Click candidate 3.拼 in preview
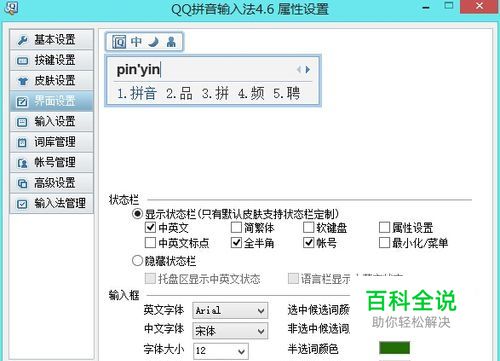This screenshot has width=500, height=361. click(215, 93)
